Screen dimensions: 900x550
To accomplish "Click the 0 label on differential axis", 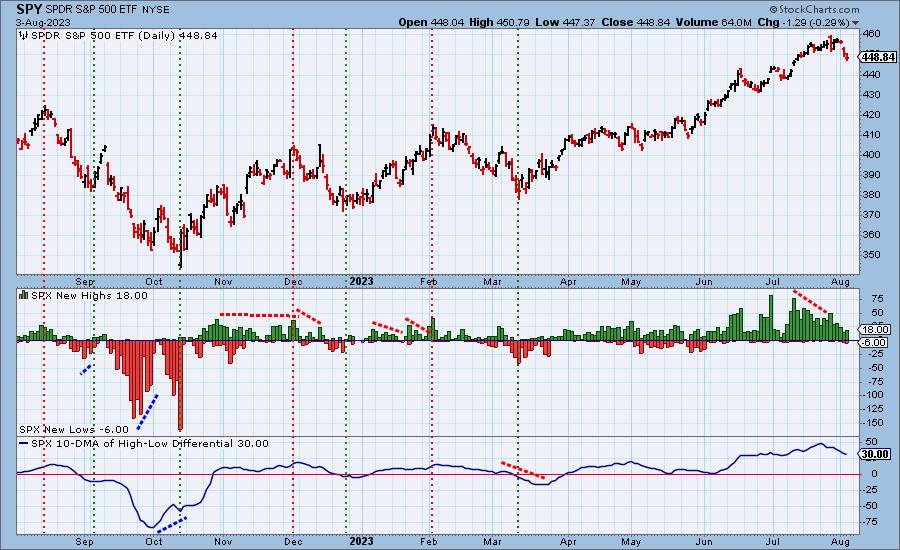I will pyautogui.click(x=874, y=474).
